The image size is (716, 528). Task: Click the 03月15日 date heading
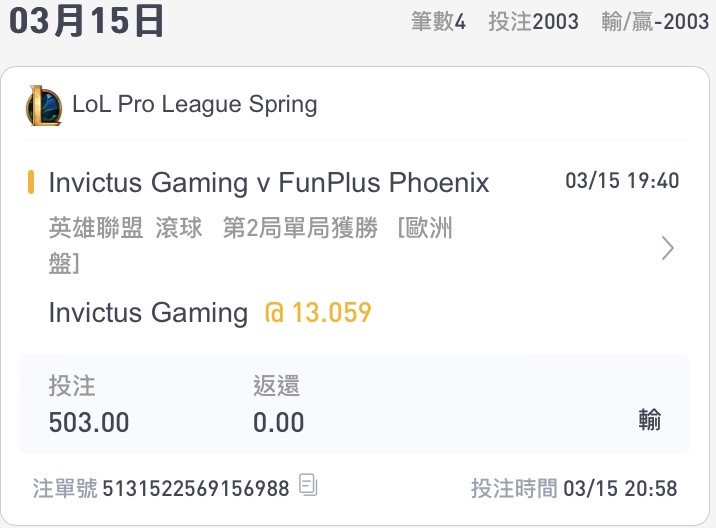pos(86,21)
